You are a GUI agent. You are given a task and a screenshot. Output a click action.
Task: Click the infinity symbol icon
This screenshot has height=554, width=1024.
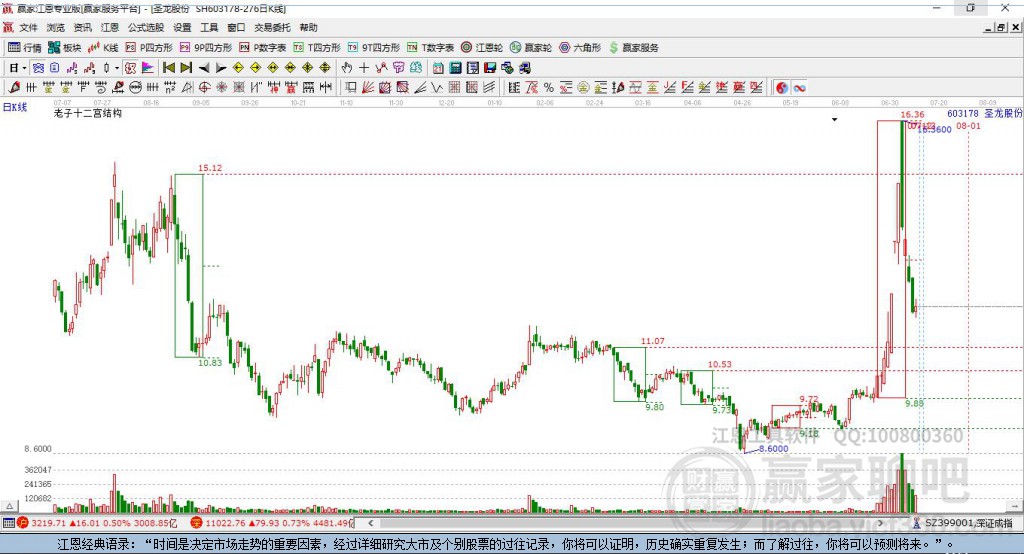click(800, 88)
